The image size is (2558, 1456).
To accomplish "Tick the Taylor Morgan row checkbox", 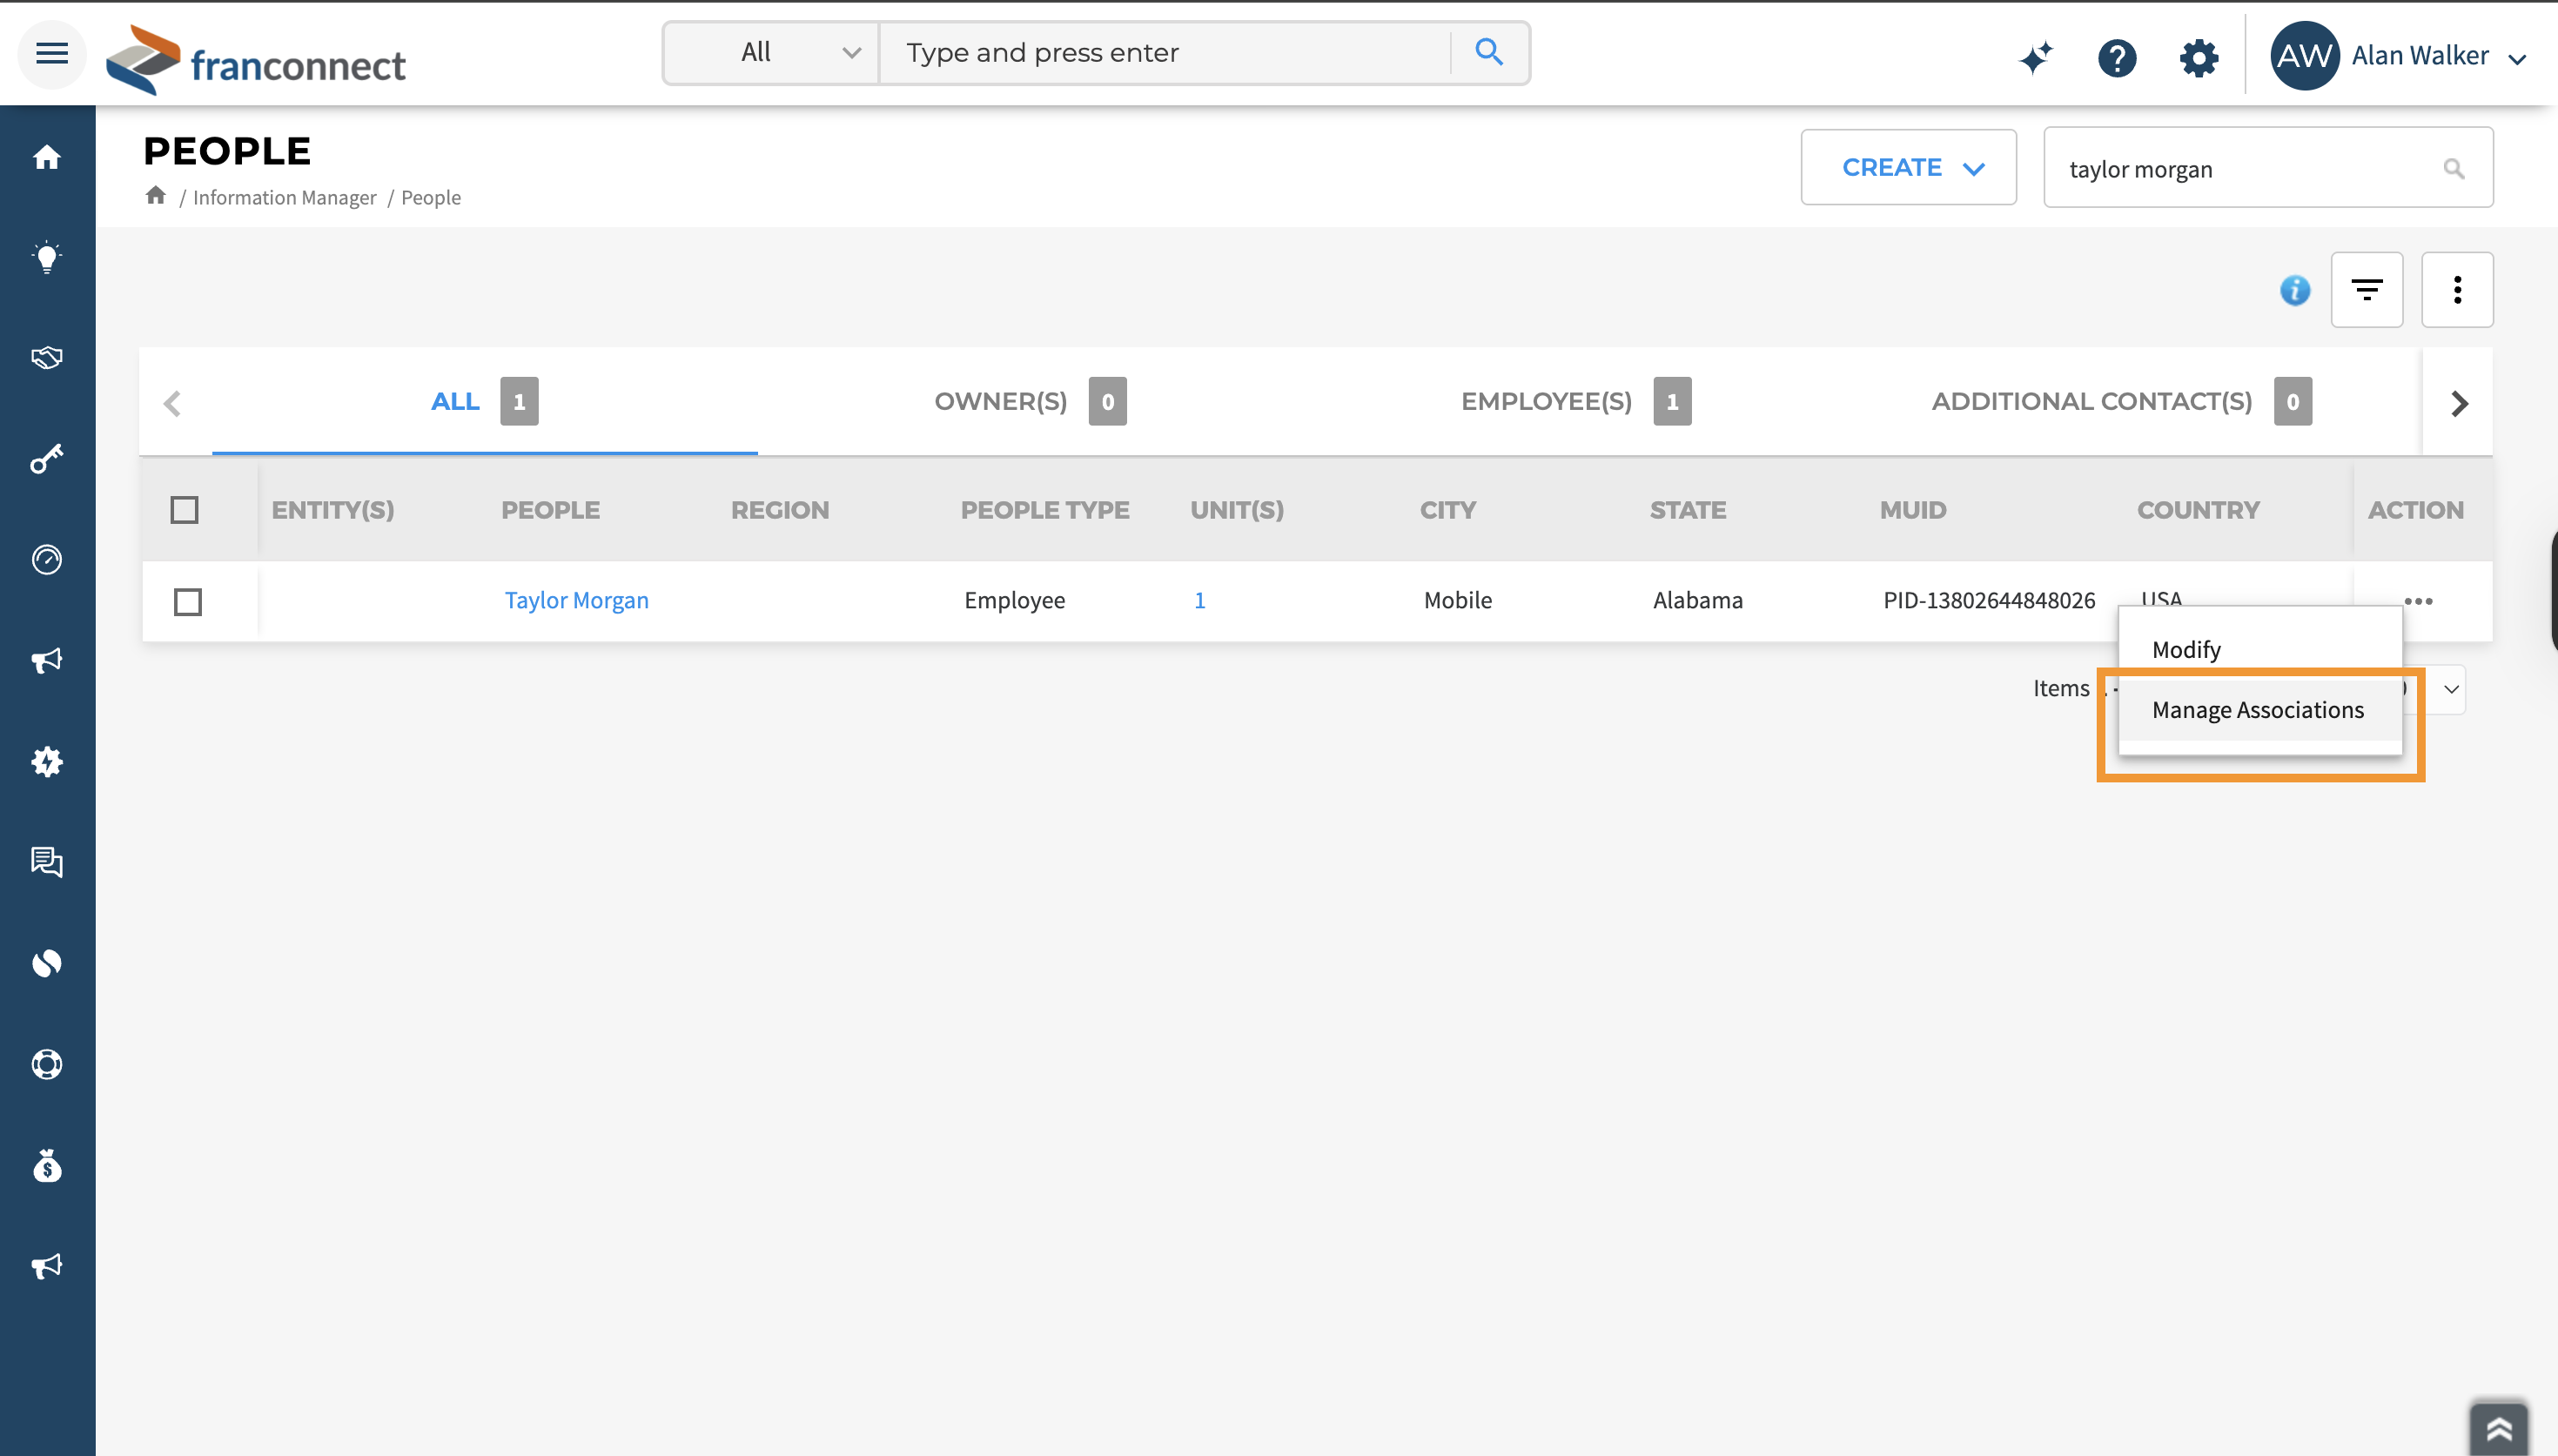I will 188,601.
